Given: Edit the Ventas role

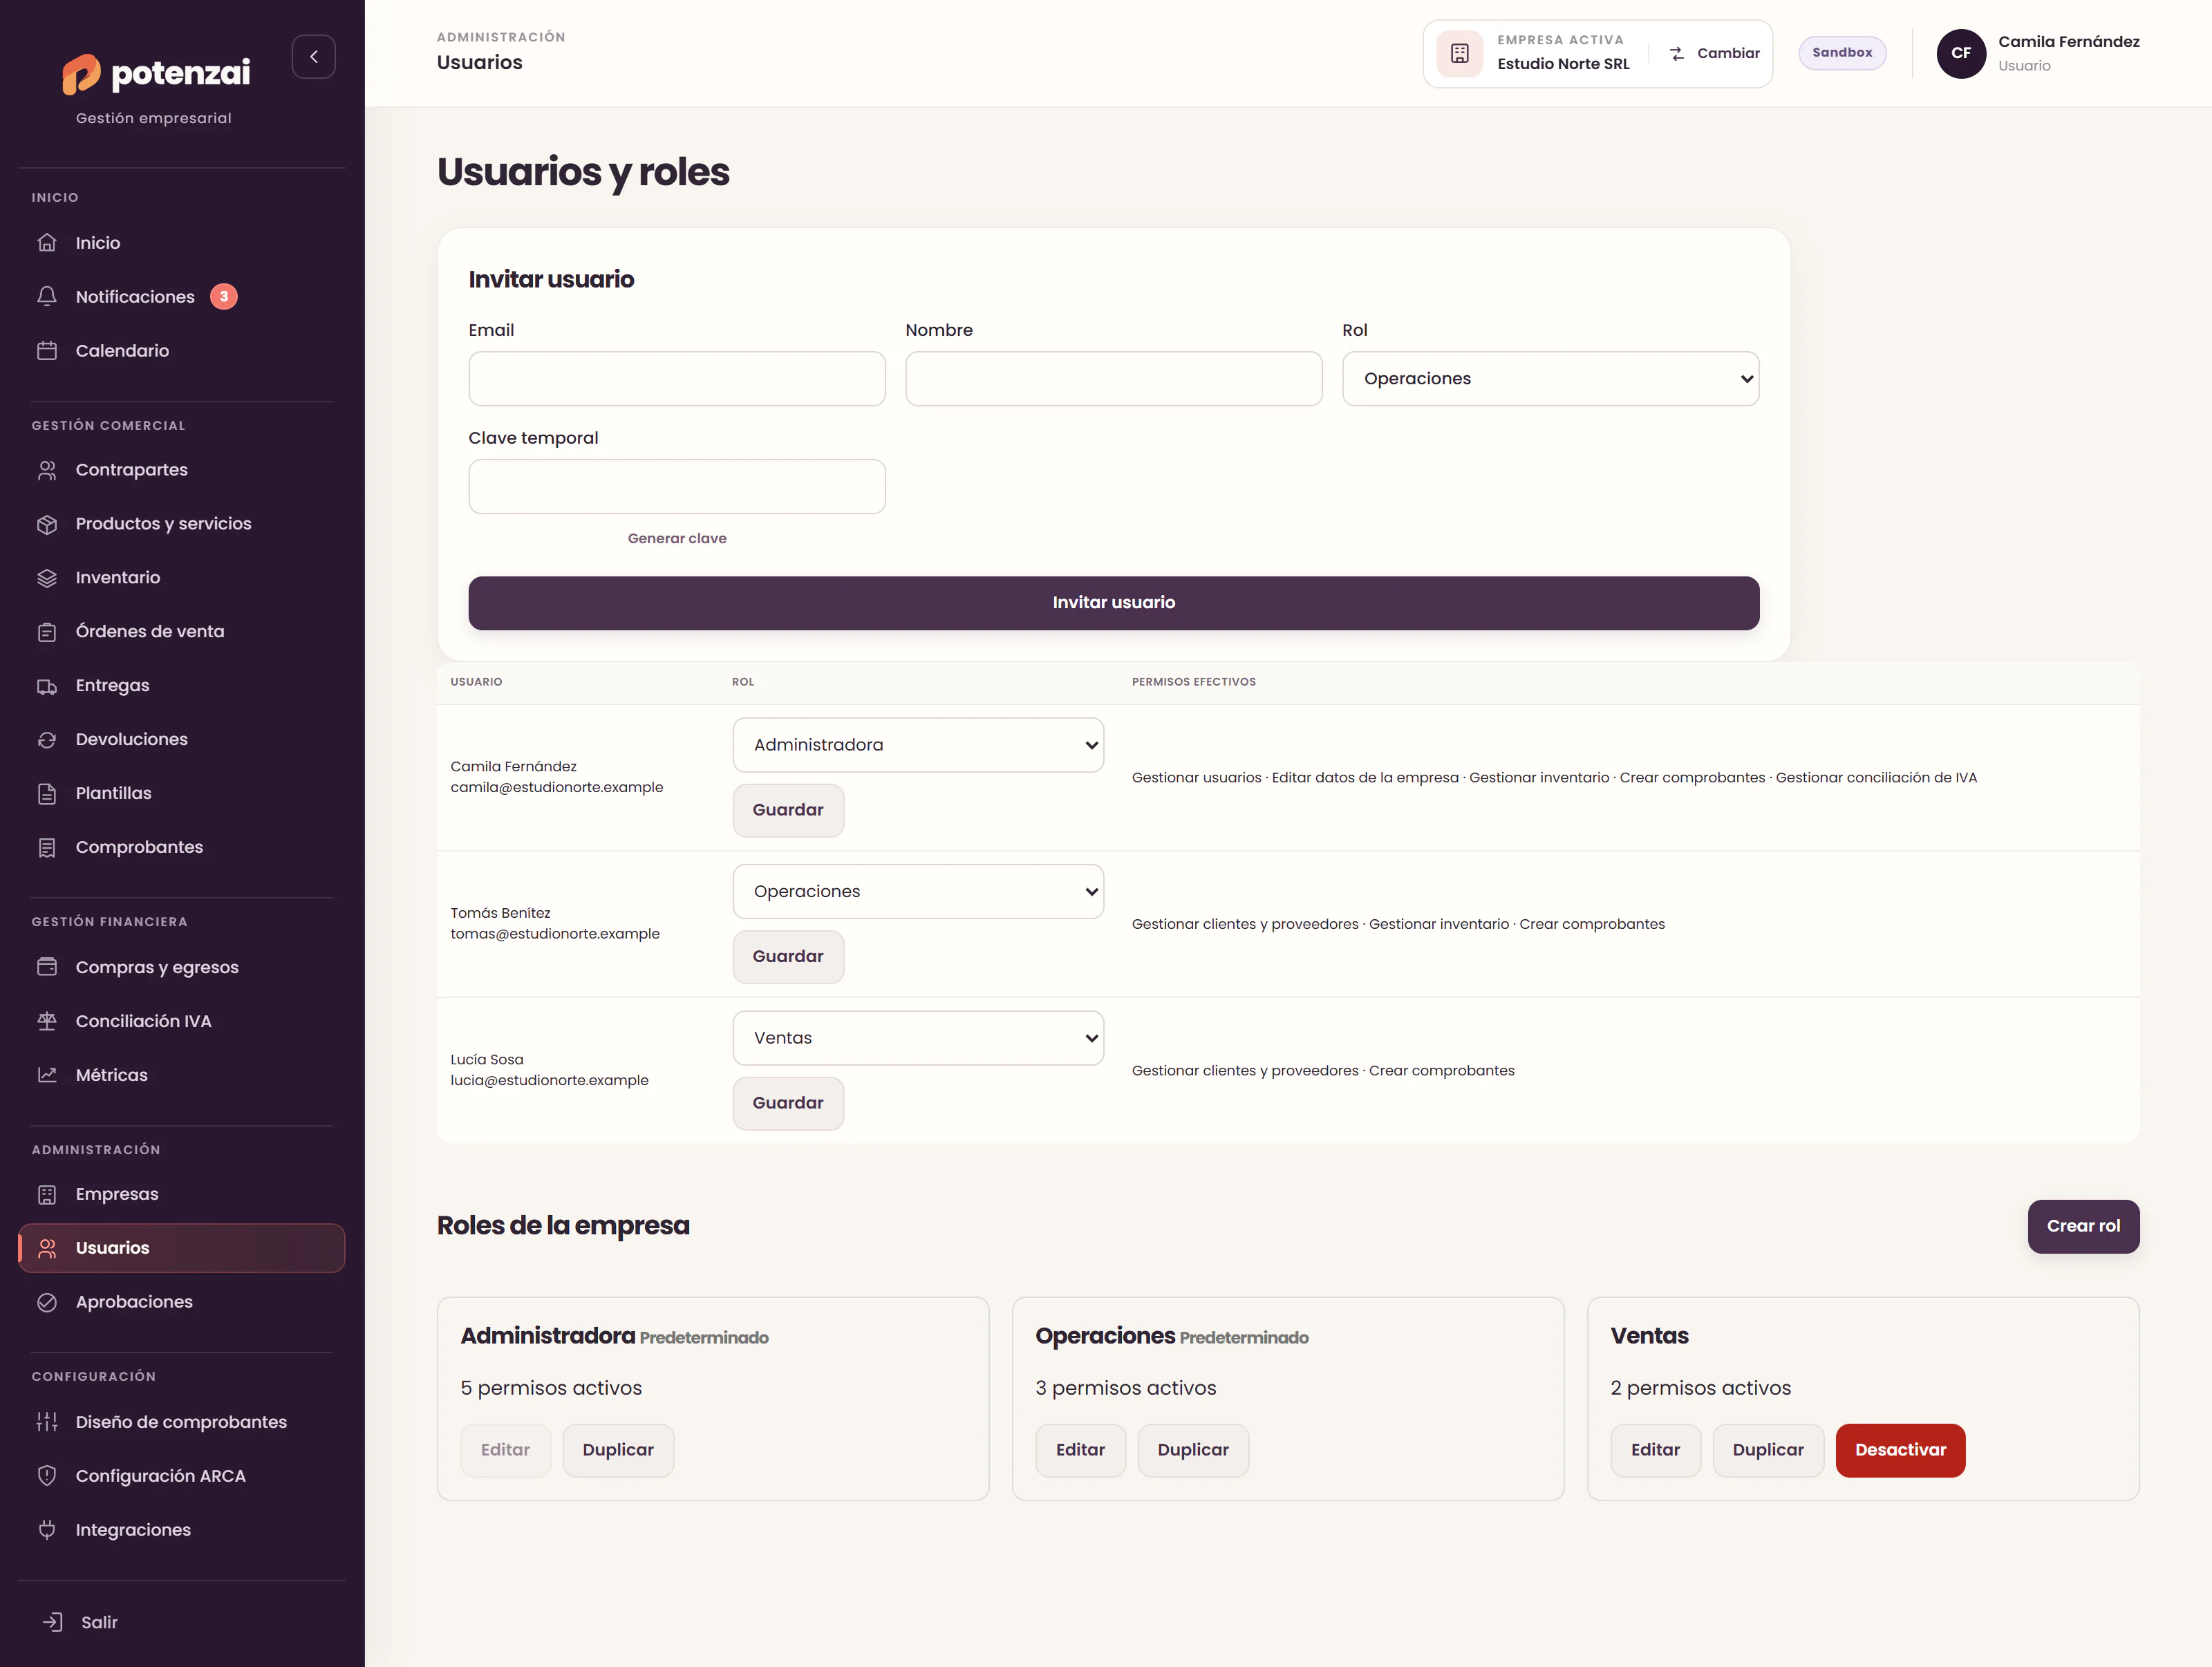Looking at the screenshot, I should [x=1655, y=1450].
